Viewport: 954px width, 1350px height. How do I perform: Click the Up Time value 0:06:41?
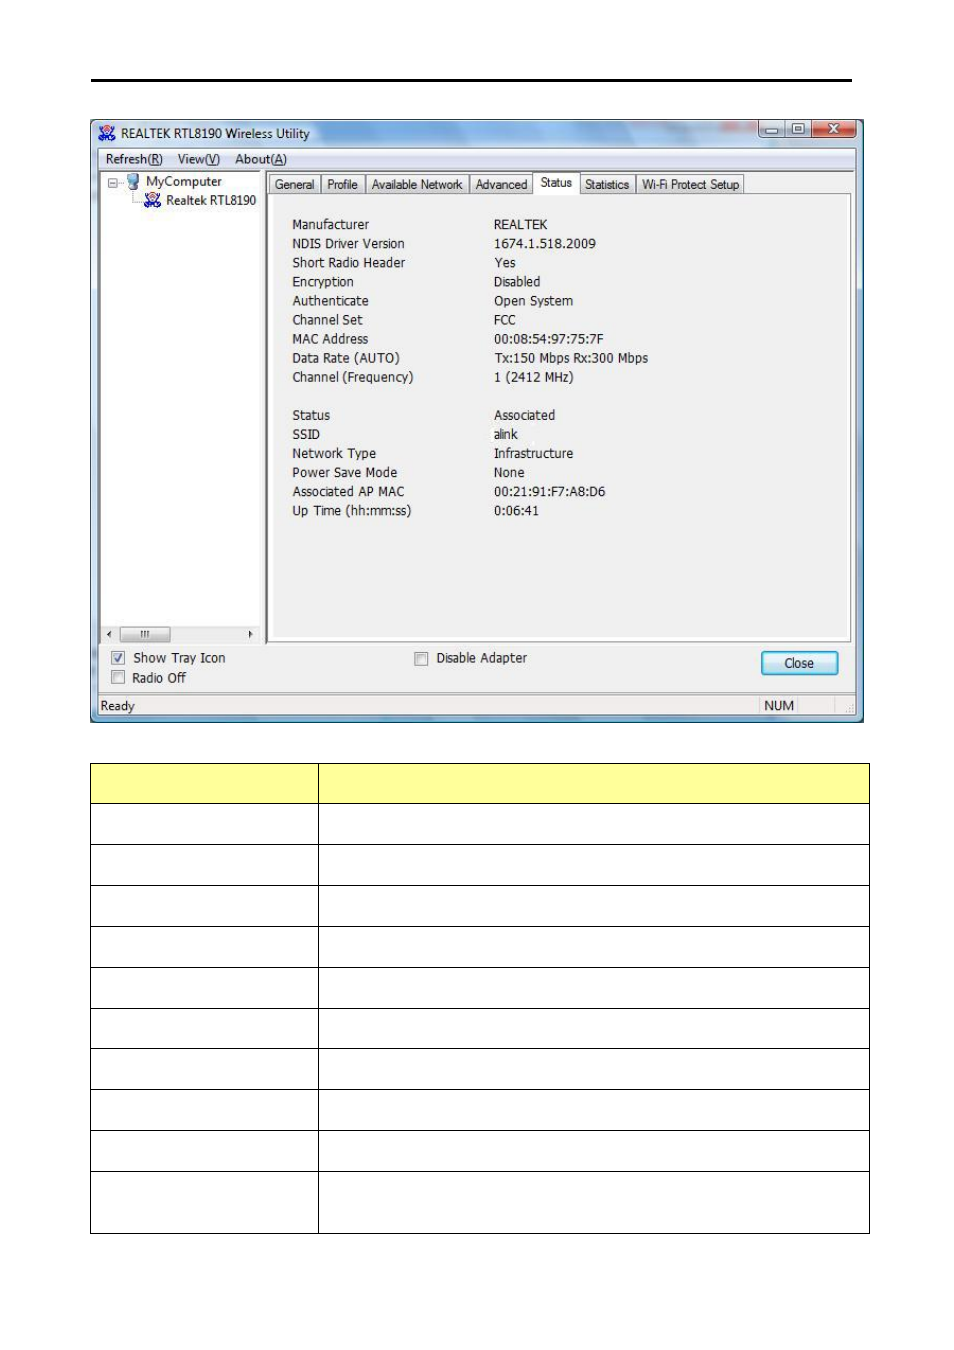coord(516,511)
